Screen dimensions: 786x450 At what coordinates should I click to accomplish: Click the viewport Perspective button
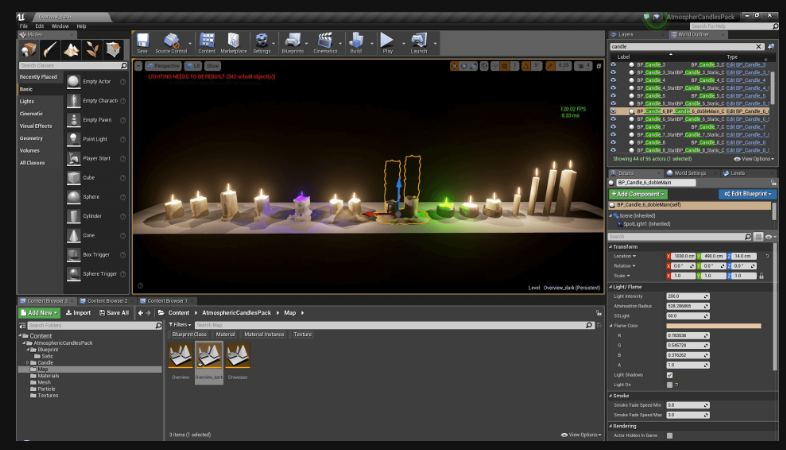163,66
